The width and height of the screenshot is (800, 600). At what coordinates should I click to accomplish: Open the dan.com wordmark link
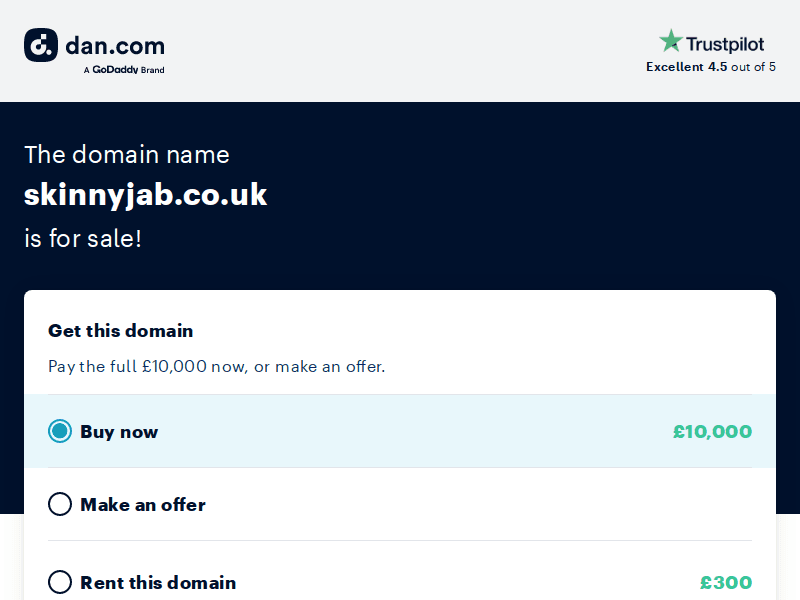[x=114, y=45]
